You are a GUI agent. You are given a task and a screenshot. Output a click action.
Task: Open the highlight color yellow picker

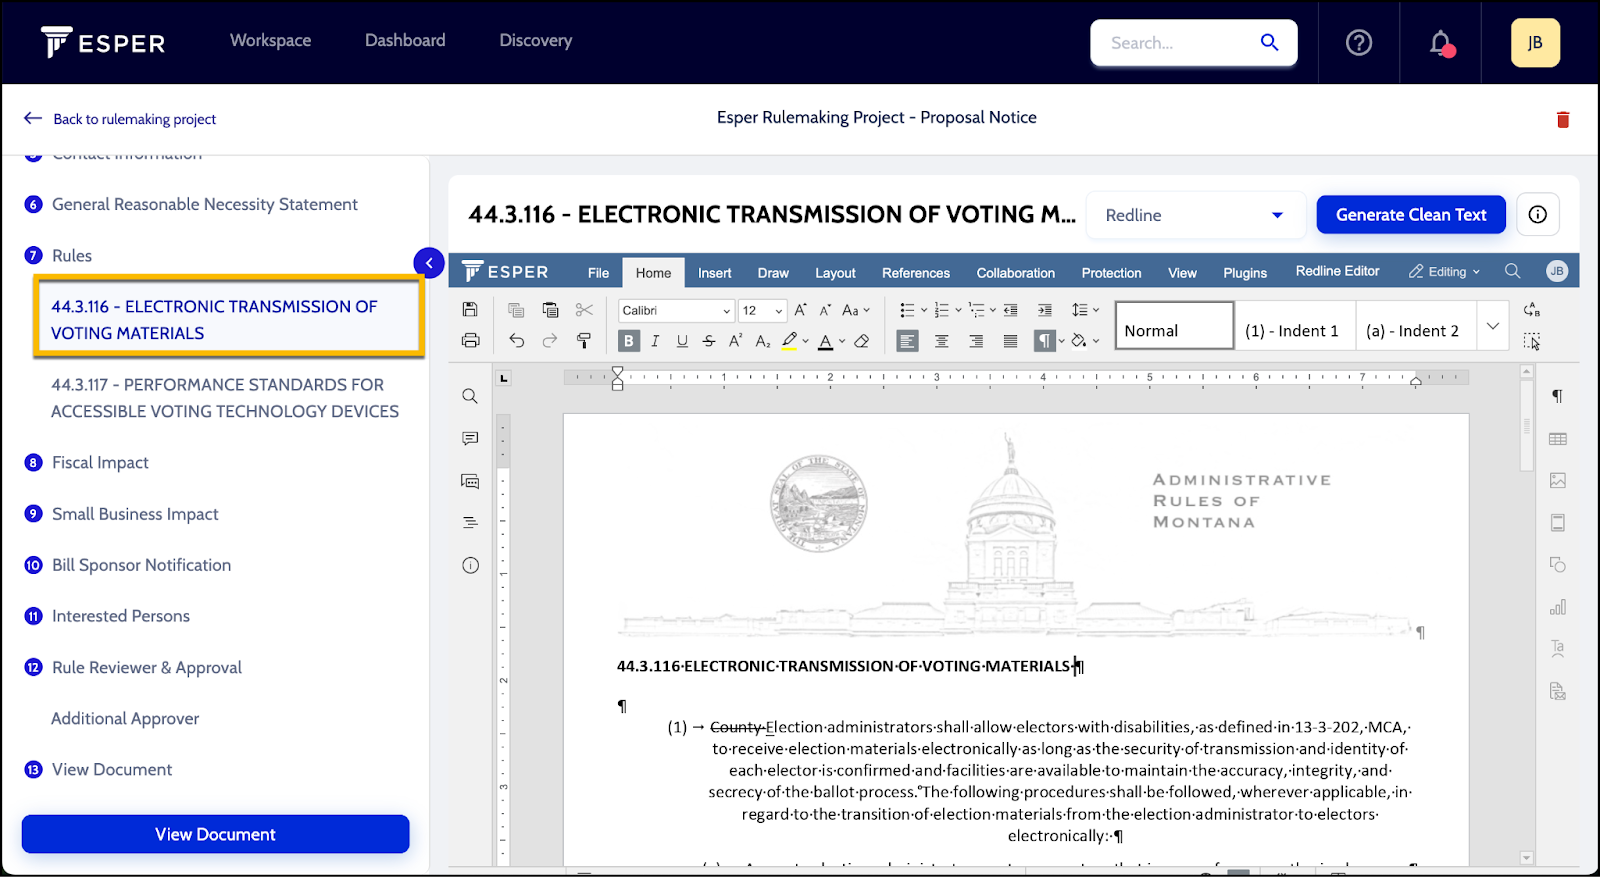click(796, 341)
